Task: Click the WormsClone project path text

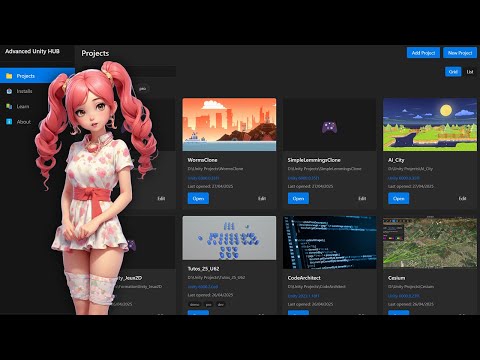Action: 215,169
